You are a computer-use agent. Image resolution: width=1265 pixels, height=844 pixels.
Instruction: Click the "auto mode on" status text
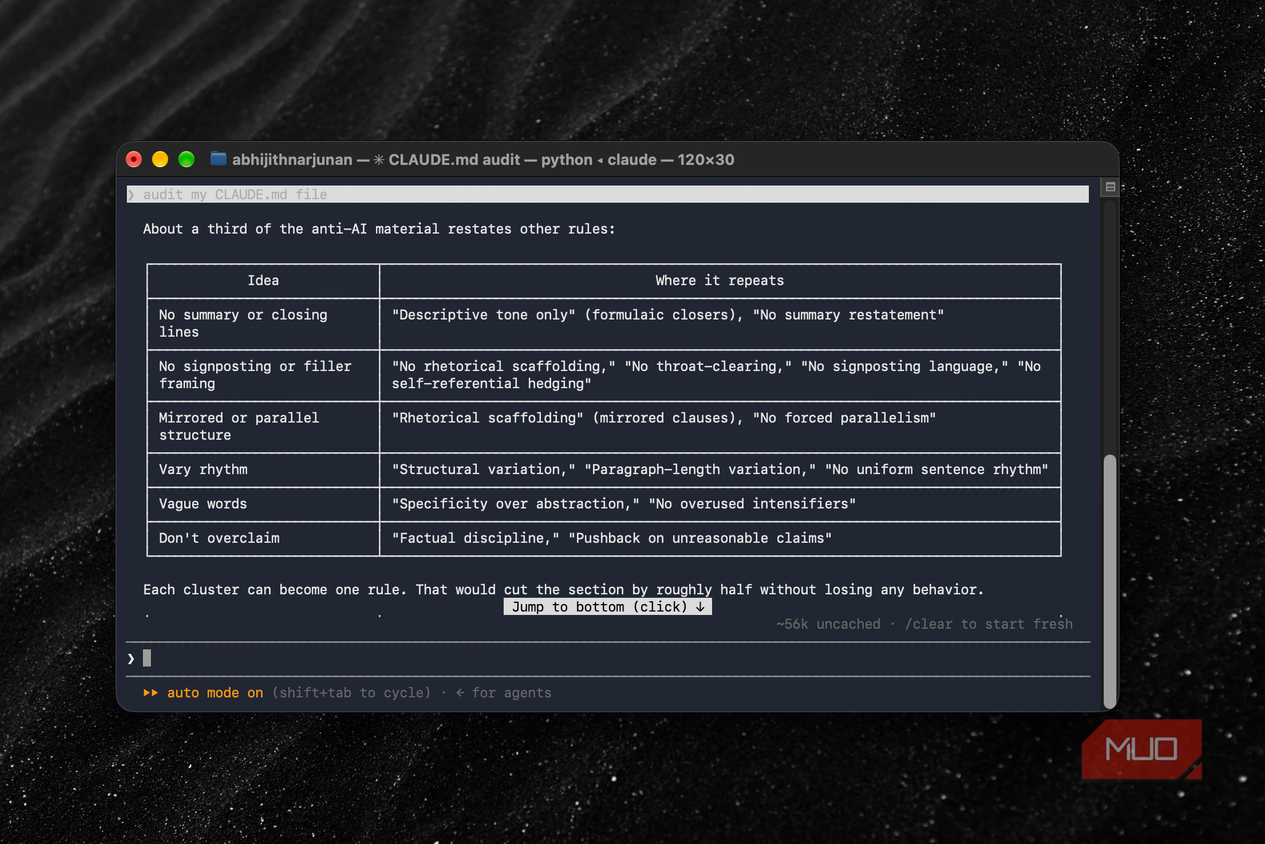coord(215,692)
